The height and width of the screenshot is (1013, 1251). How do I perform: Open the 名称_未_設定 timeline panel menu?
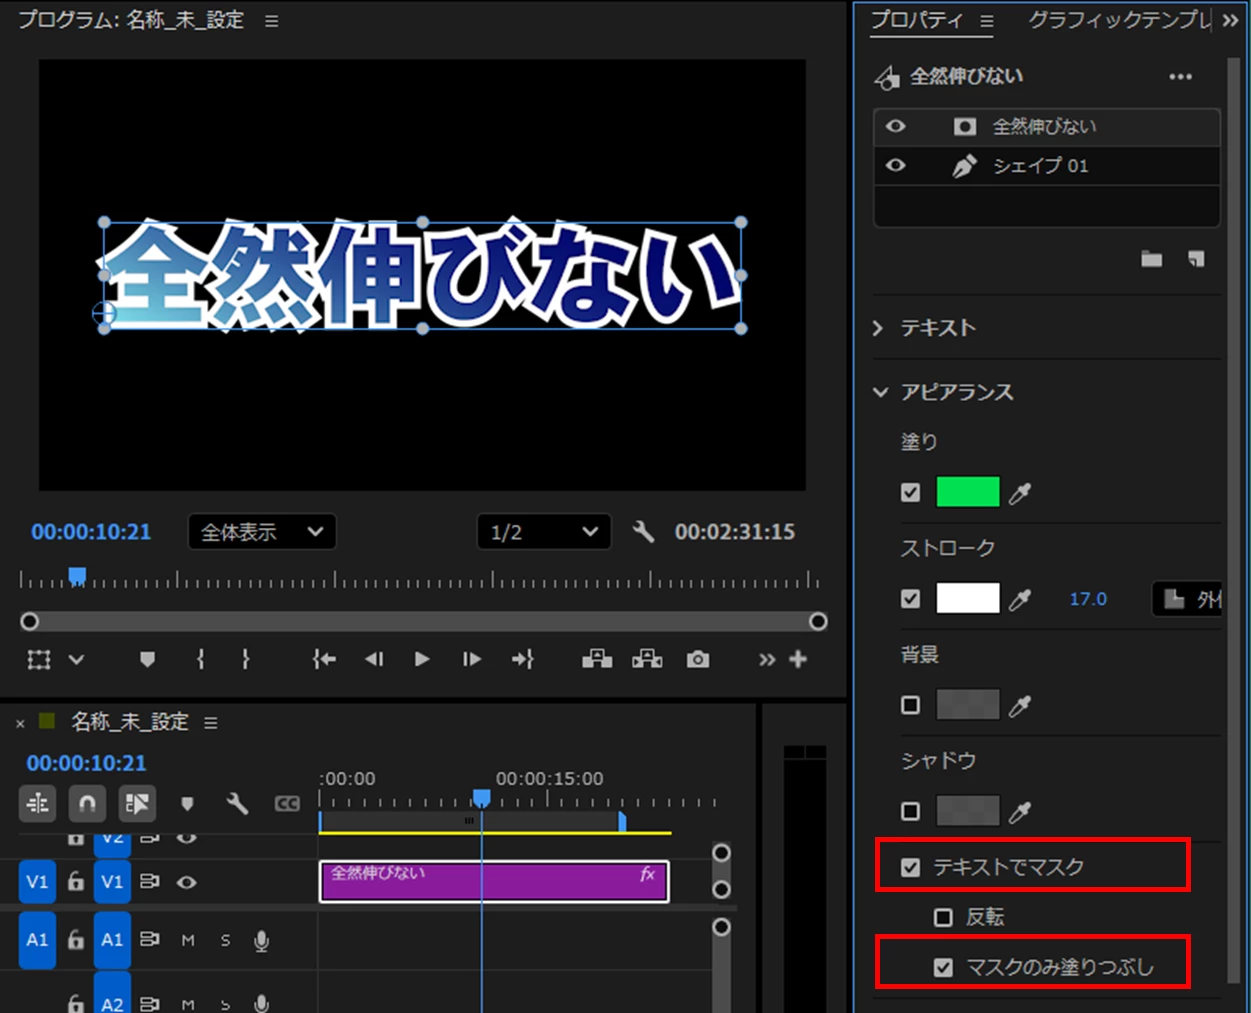[x=211, y=722]
